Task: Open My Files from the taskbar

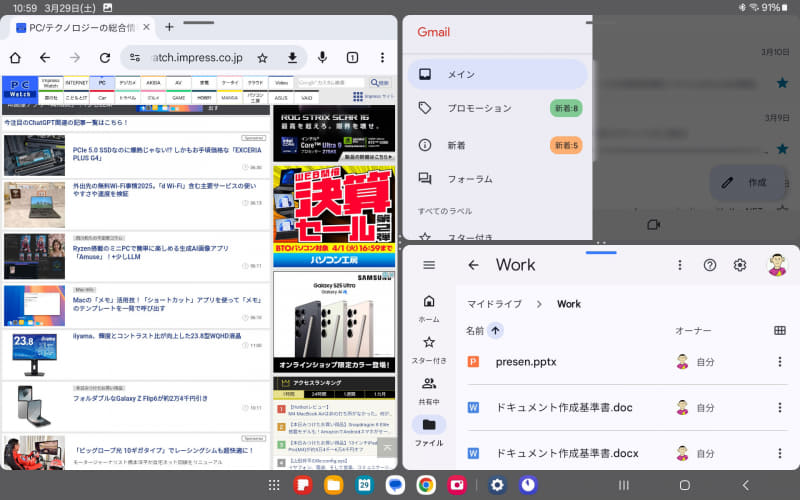Action: (334, 485)
